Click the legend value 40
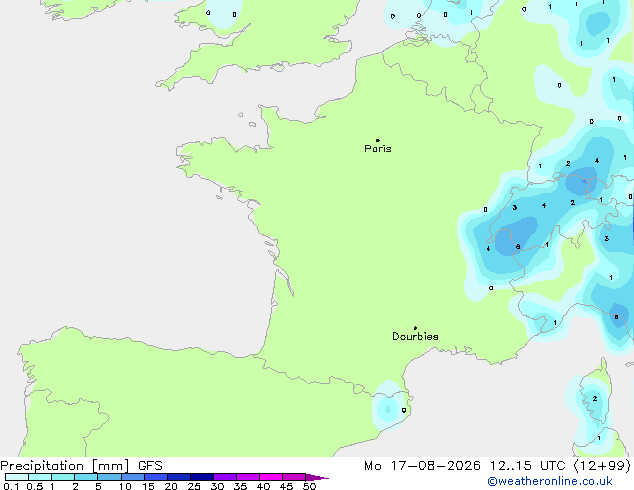Screen dimensions: 634x490 (x=263, y=486)
